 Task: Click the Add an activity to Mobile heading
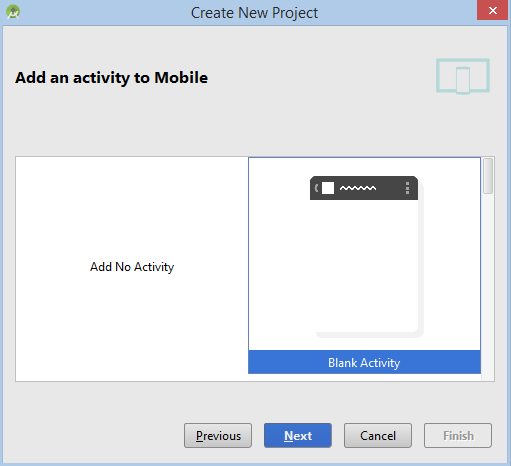click(x=112, y=78)
